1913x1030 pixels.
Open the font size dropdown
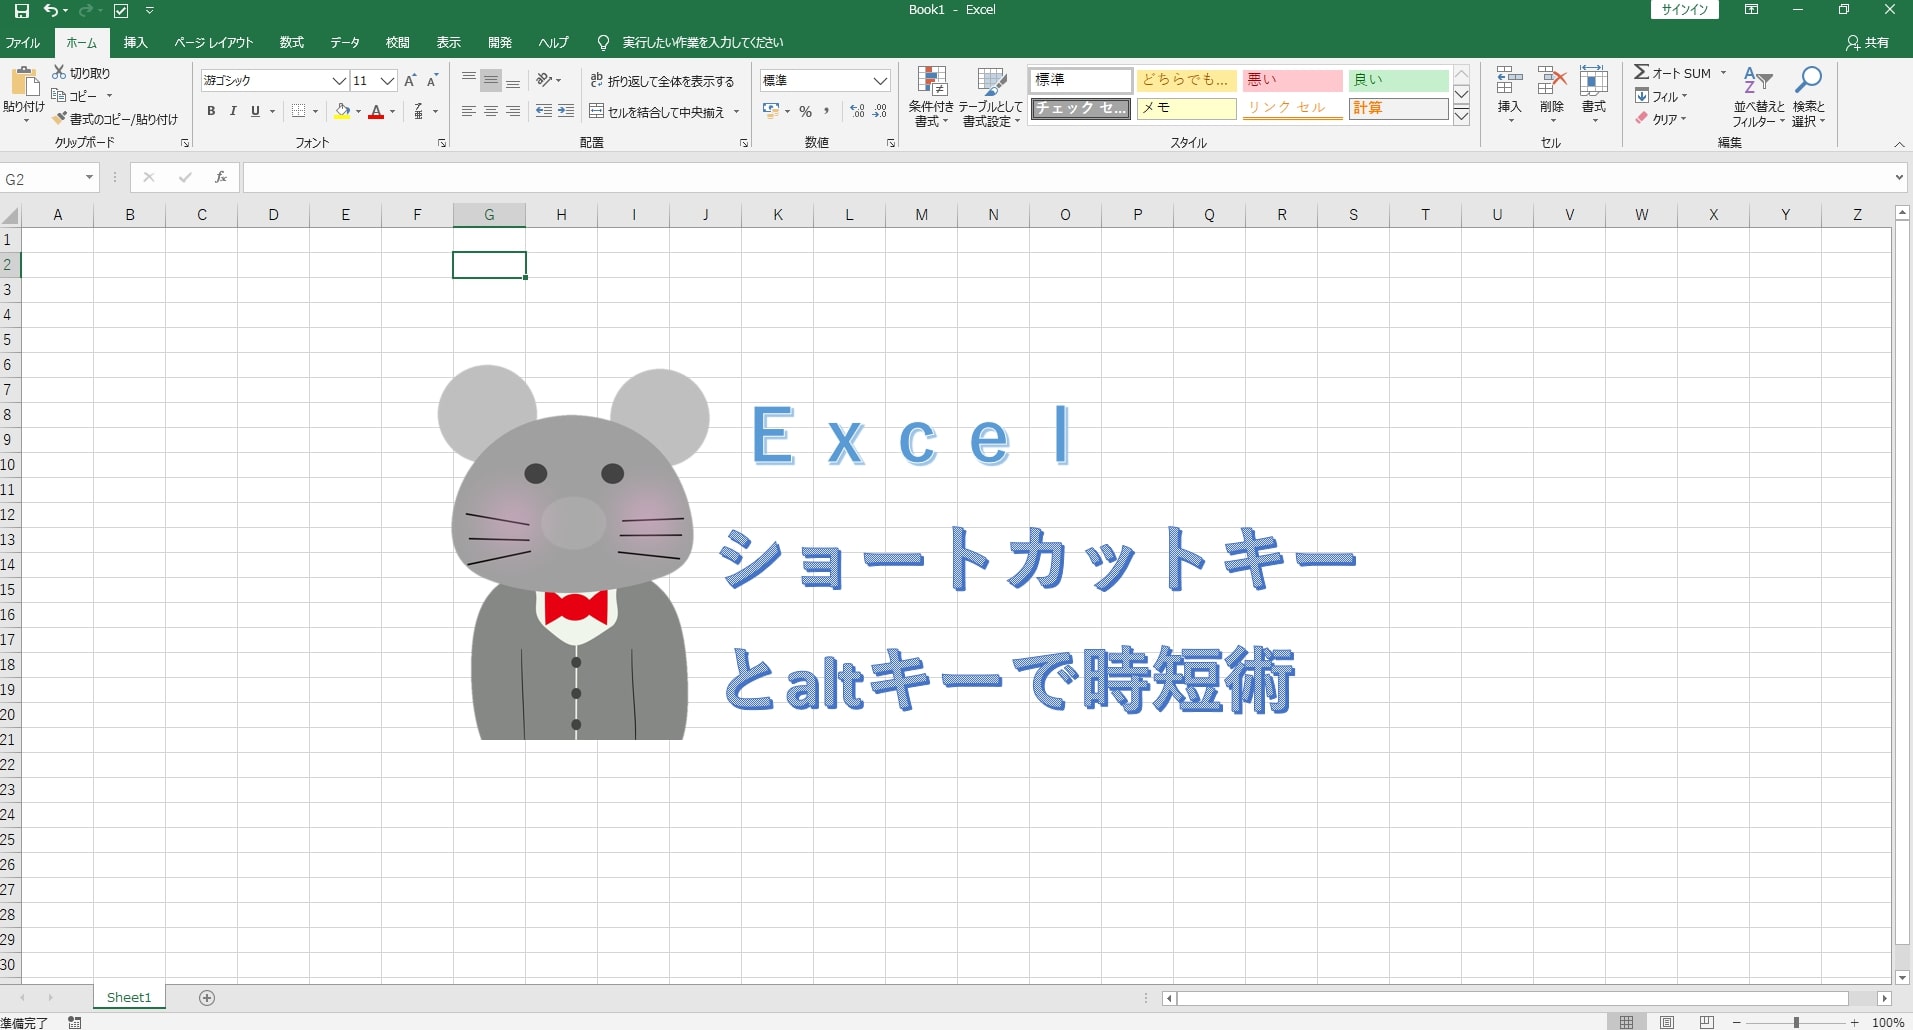387,81
